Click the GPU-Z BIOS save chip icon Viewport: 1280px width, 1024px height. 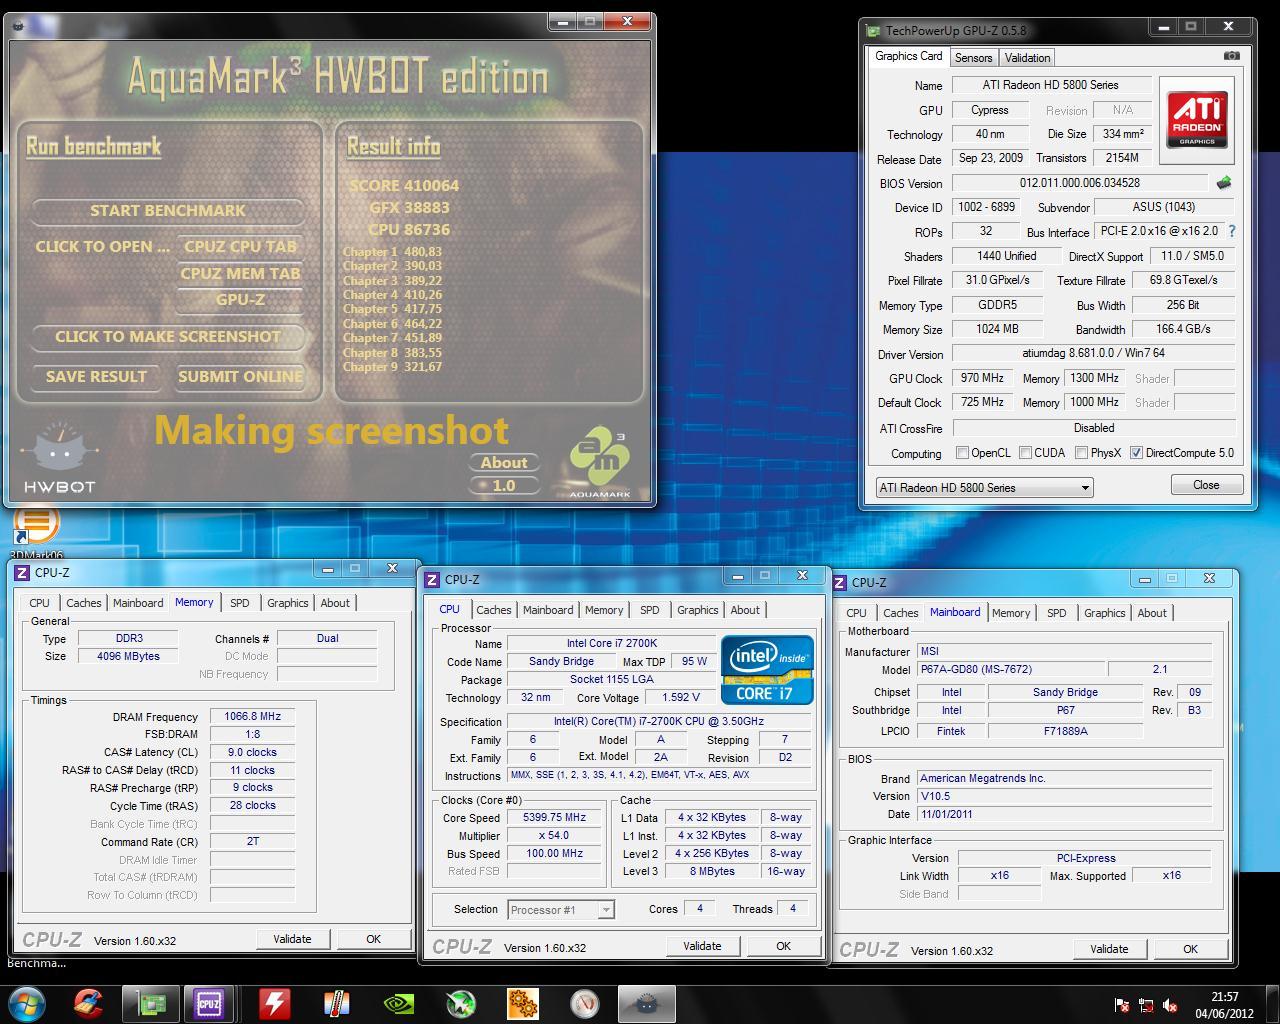pos(1223,183)
